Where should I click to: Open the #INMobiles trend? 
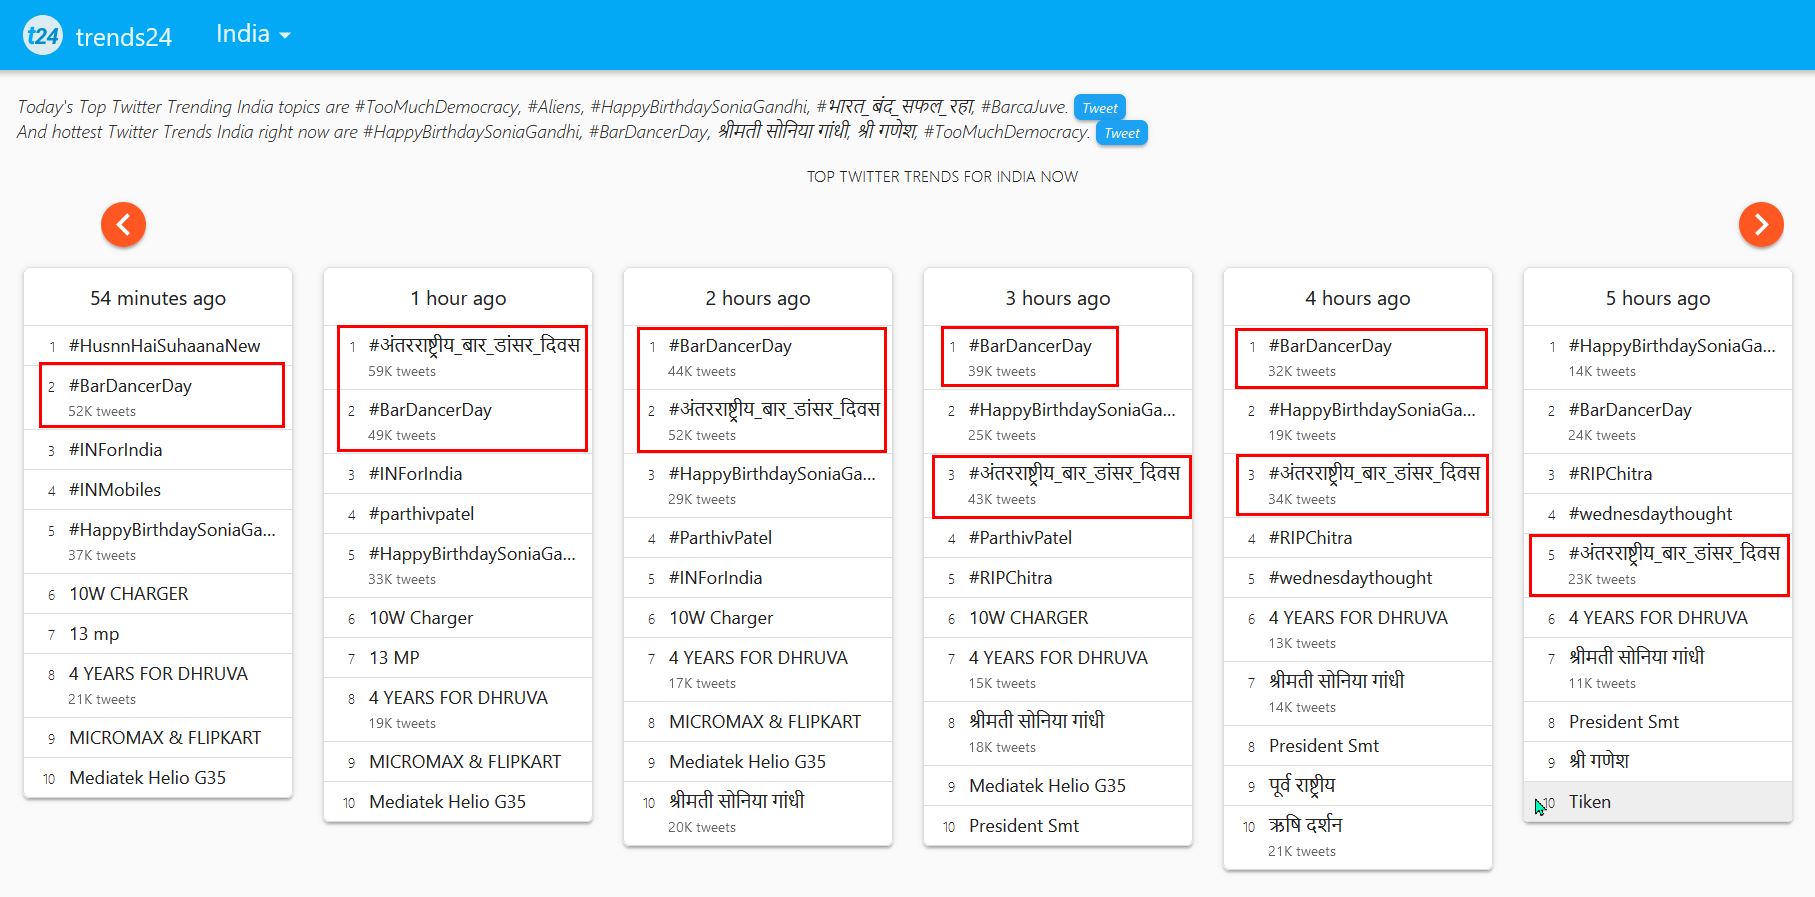115,490
